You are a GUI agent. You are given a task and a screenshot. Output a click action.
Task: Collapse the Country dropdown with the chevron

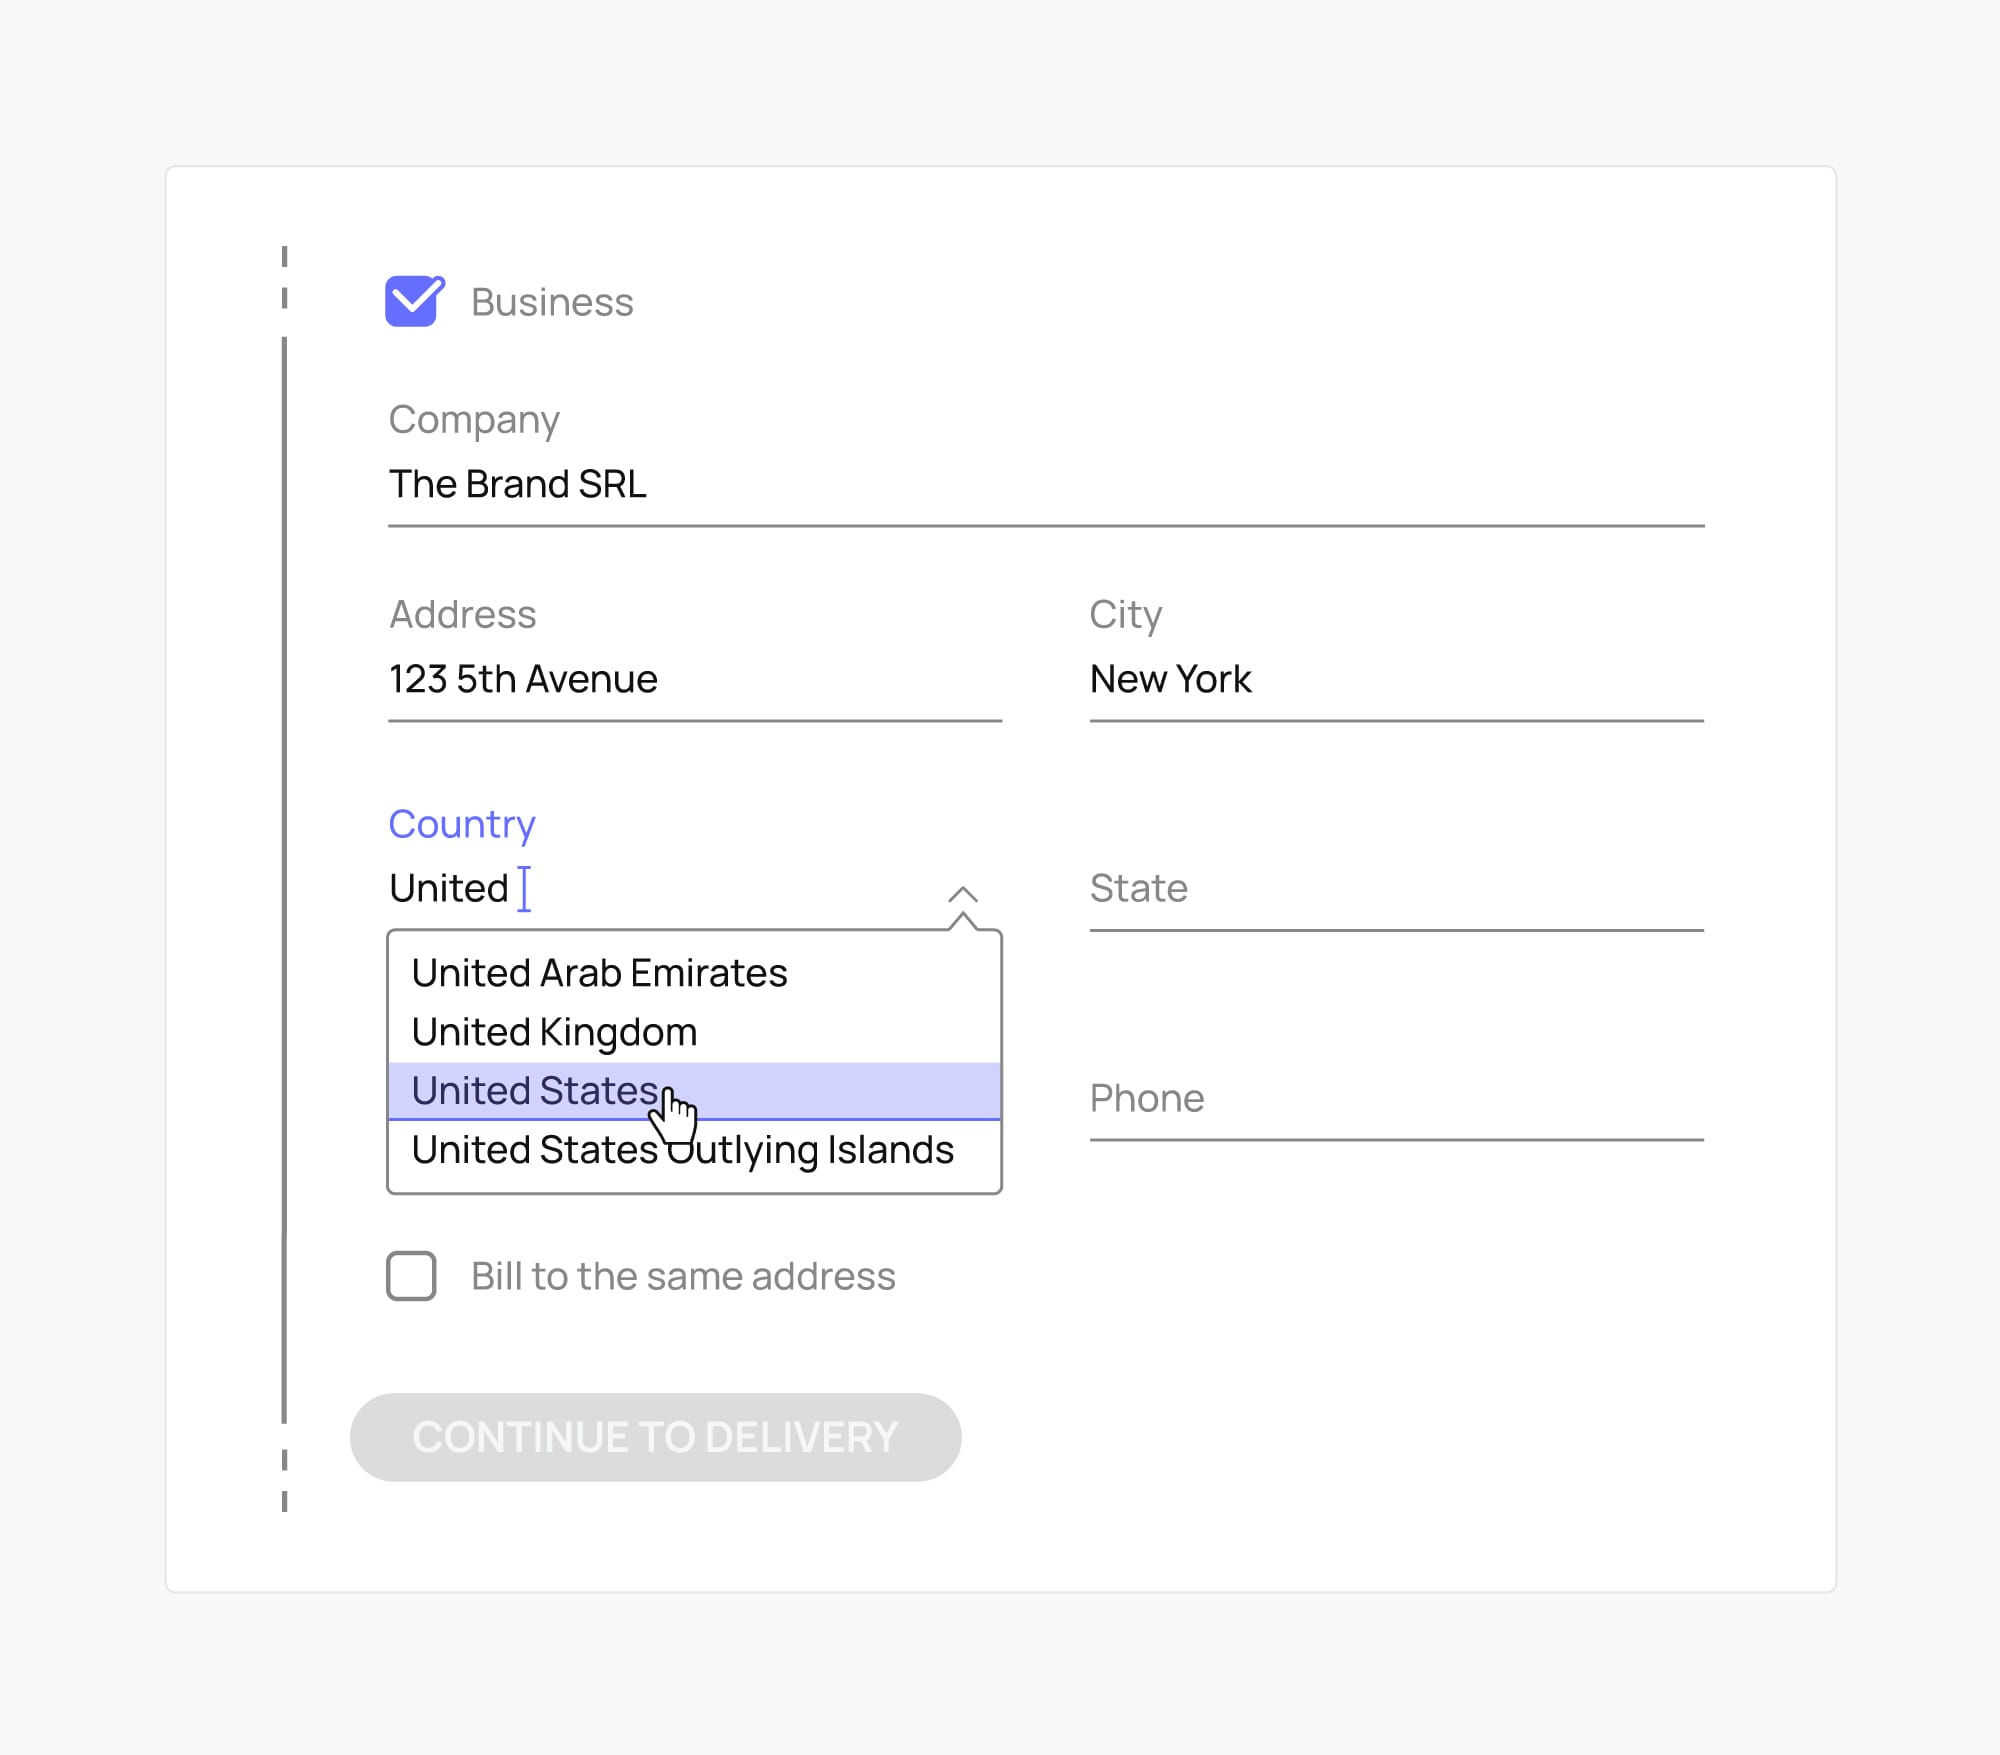963,892
